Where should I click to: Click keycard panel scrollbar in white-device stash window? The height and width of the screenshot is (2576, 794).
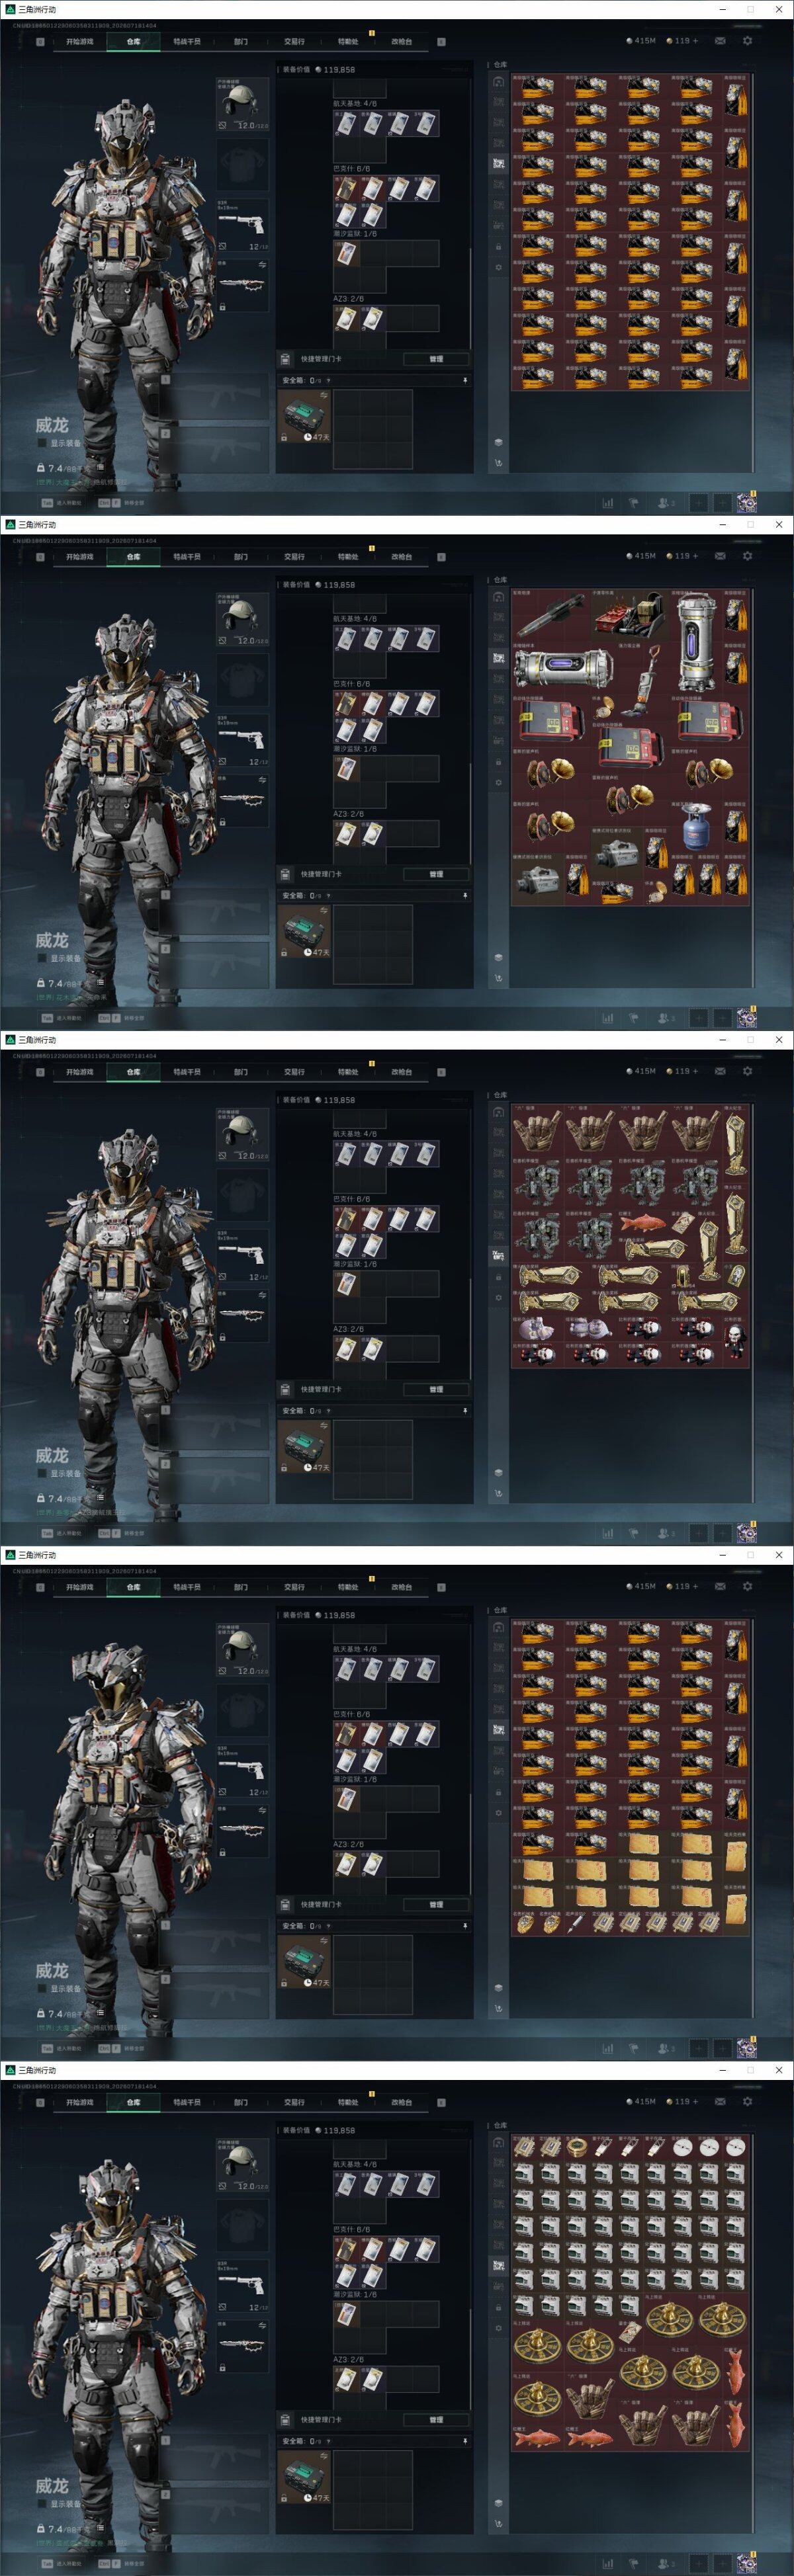tap(470, 2359)
